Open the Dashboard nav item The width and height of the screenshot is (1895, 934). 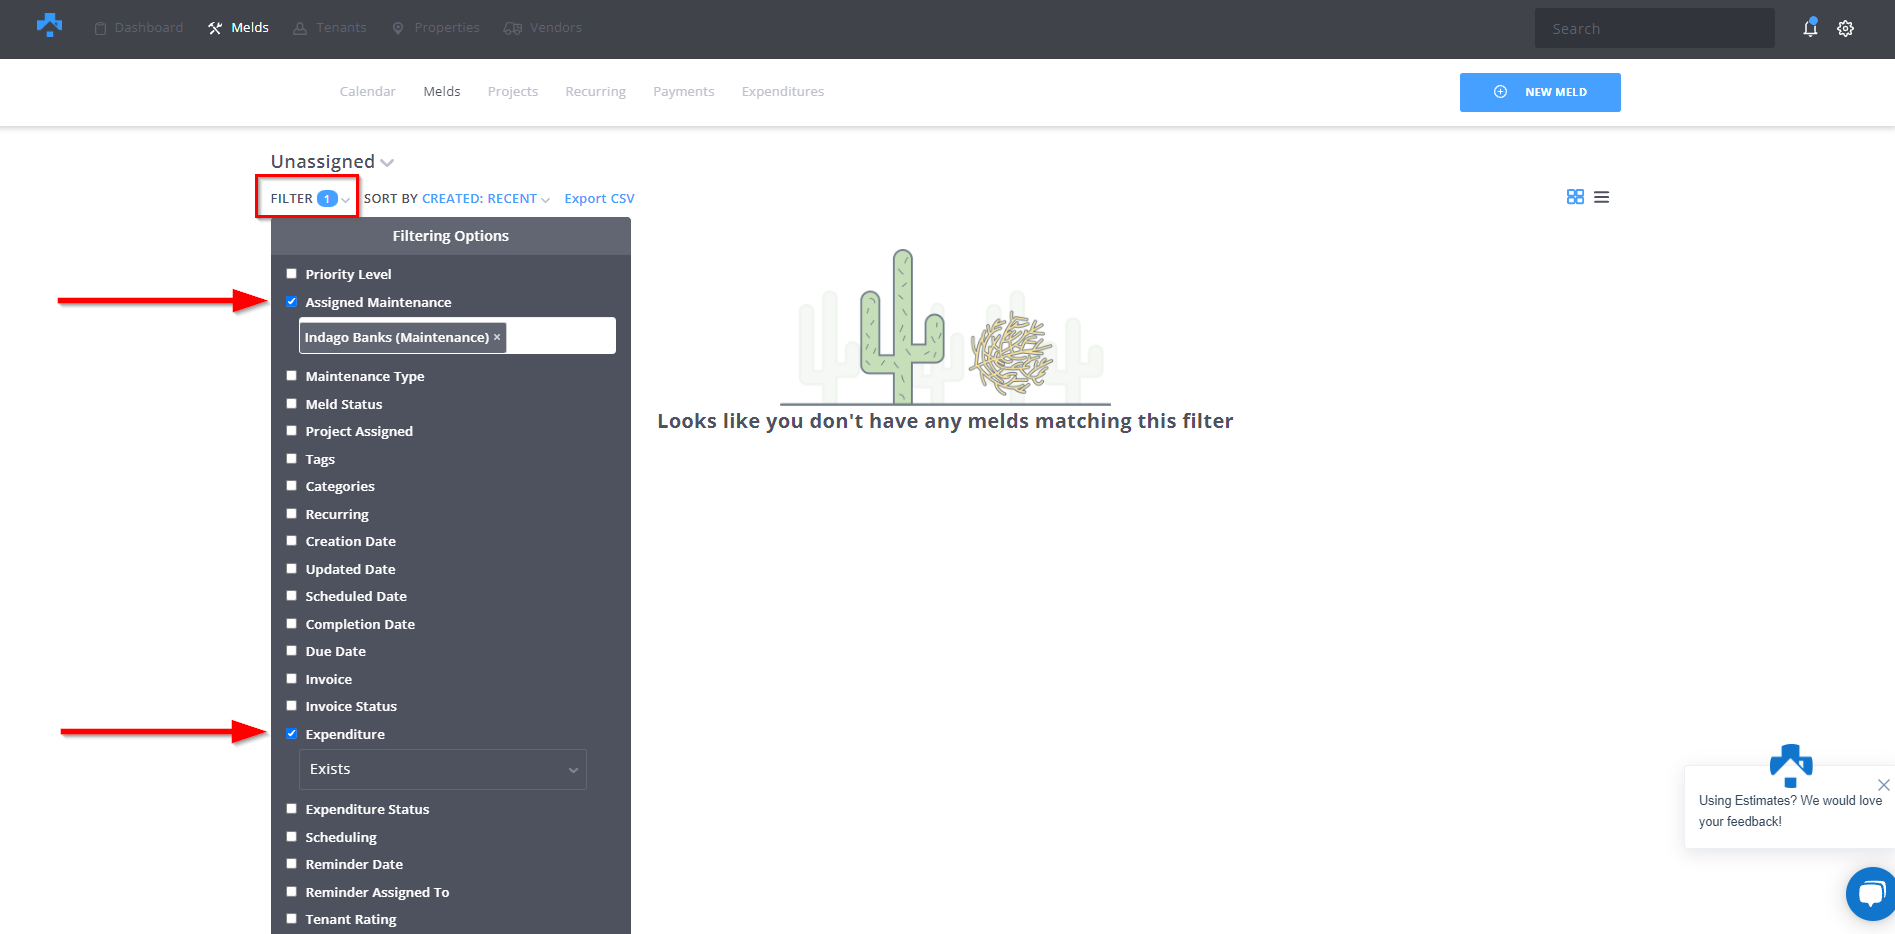[139, 28]
